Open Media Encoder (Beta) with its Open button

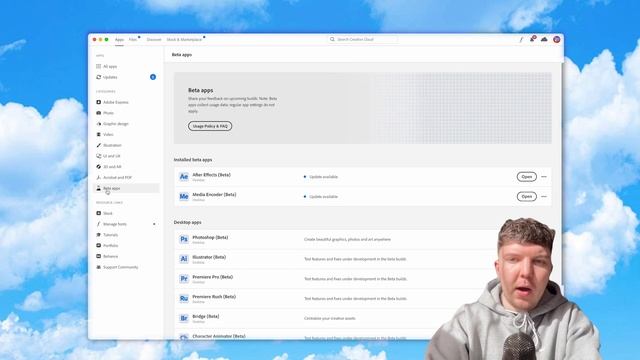[527, 196]
